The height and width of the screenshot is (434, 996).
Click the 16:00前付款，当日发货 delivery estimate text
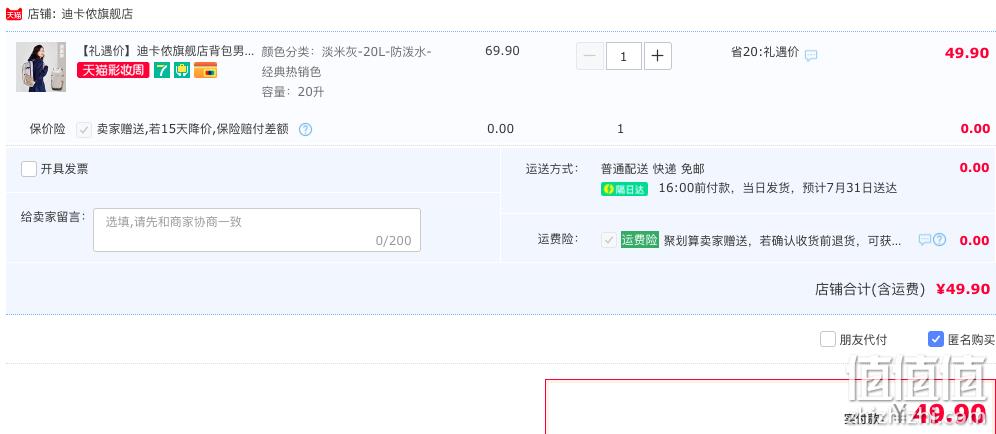pos(777,189)
